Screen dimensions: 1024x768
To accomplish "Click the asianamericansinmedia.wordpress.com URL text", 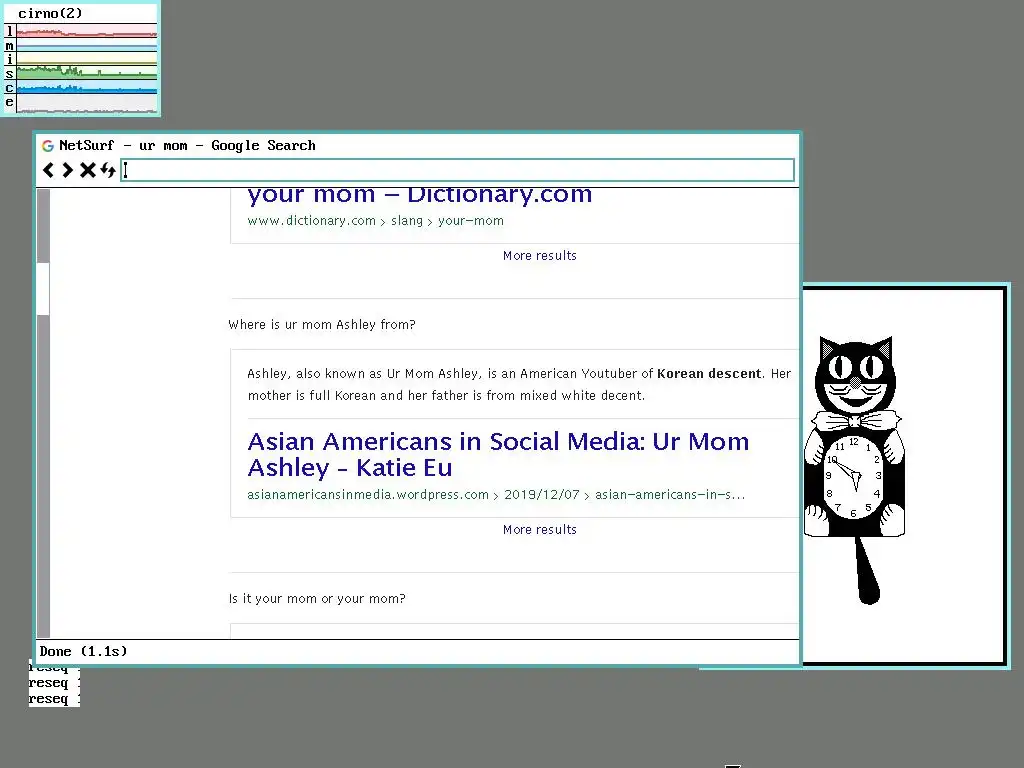I will point(496,495).
